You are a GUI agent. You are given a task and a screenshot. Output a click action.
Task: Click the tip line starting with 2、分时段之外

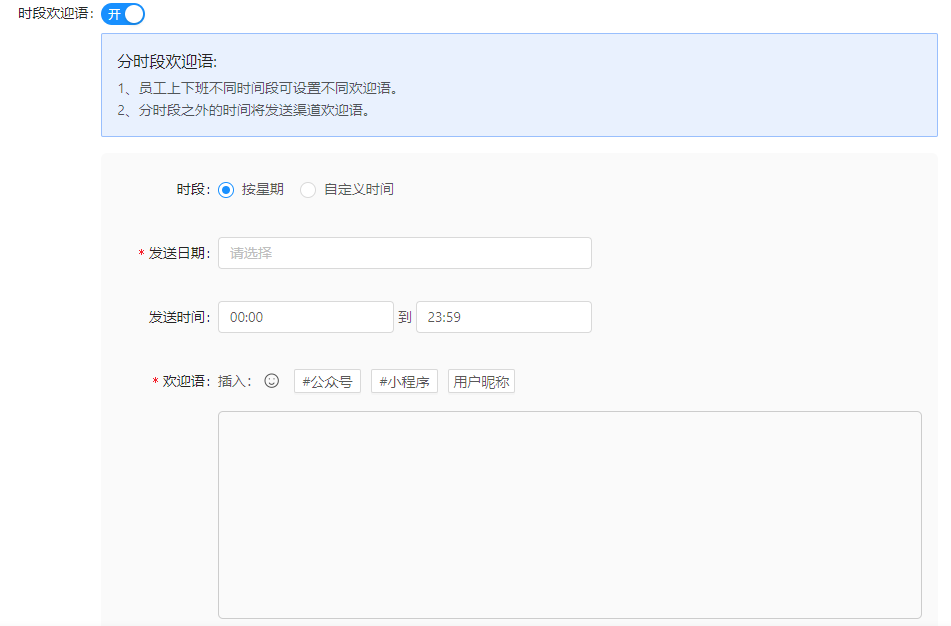(244, 110)
